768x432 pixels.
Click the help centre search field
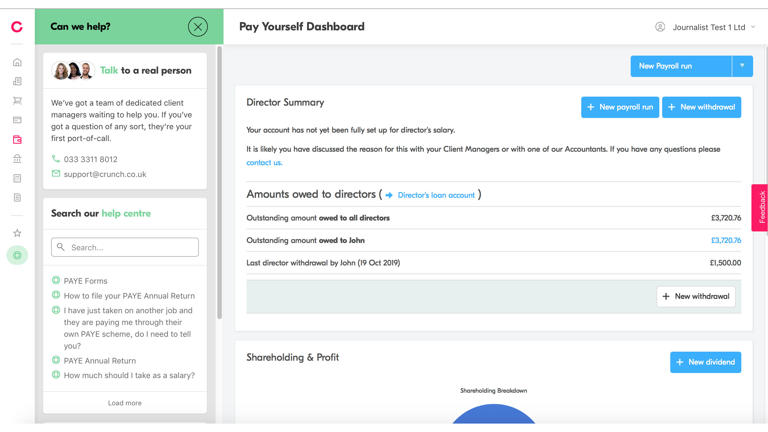tap(125, 247)
